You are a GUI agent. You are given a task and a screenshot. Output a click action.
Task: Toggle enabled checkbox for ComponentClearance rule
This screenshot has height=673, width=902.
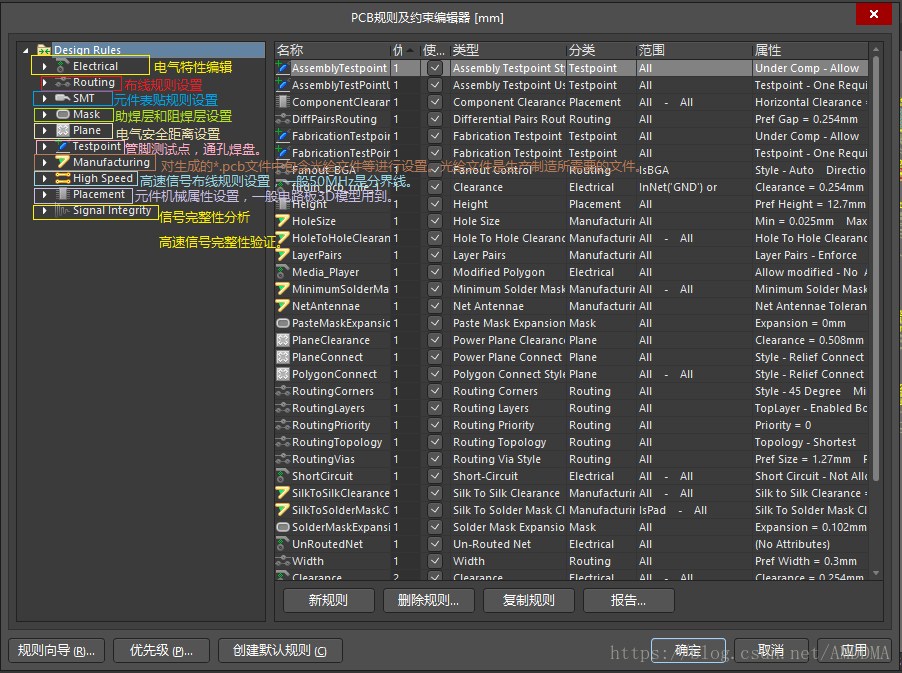pos(435,102)
